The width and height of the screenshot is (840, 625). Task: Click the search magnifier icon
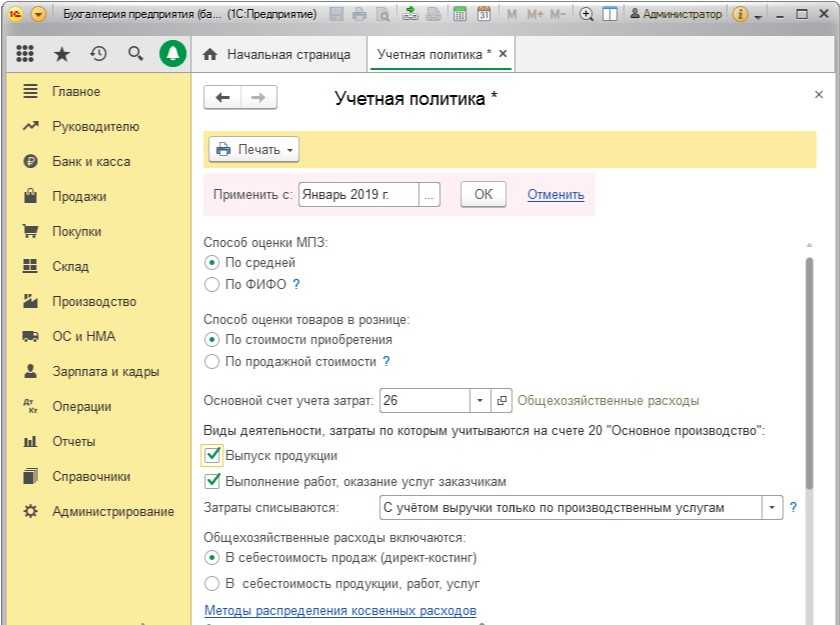tap(135, 55)
